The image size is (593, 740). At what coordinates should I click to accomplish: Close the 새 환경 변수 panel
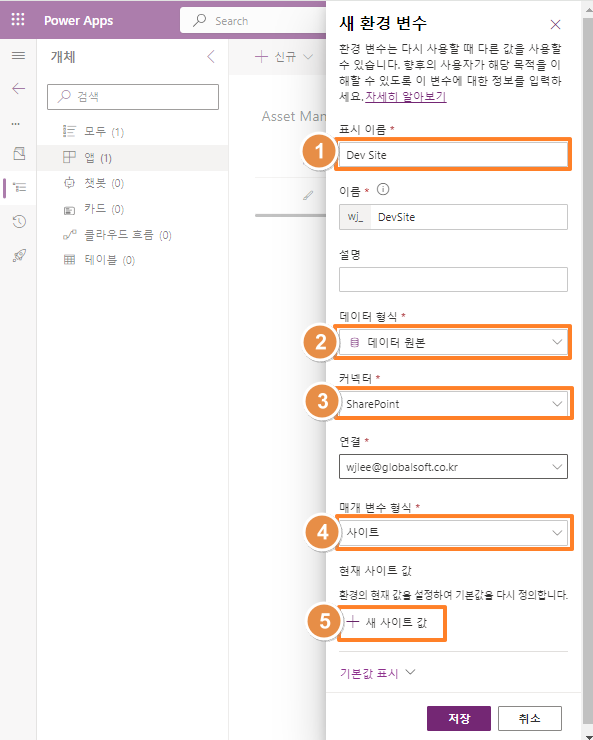tap(555, 25)
